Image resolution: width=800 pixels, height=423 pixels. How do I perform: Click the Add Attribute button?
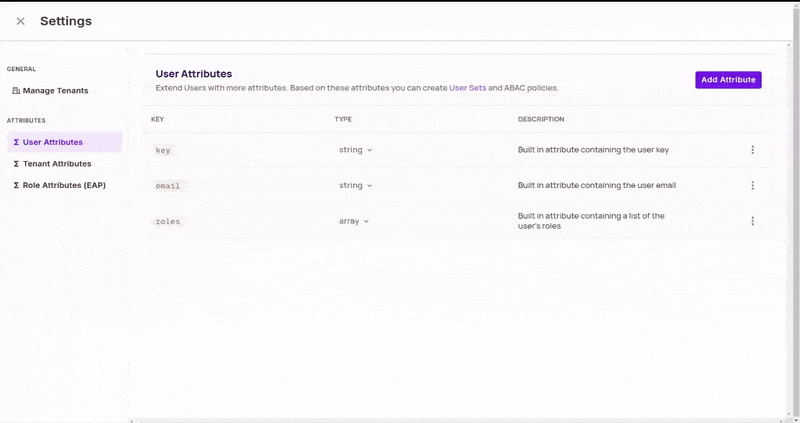coord(728,80)
